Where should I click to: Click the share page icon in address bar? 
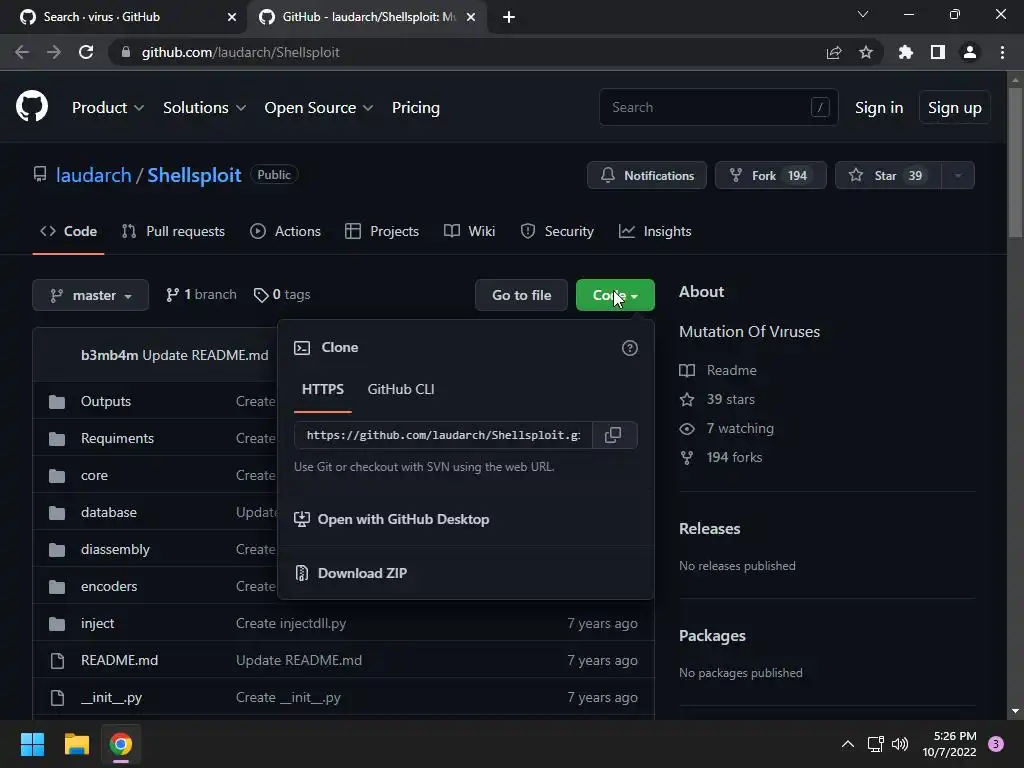pyautogui.click(x=834, y=52)
